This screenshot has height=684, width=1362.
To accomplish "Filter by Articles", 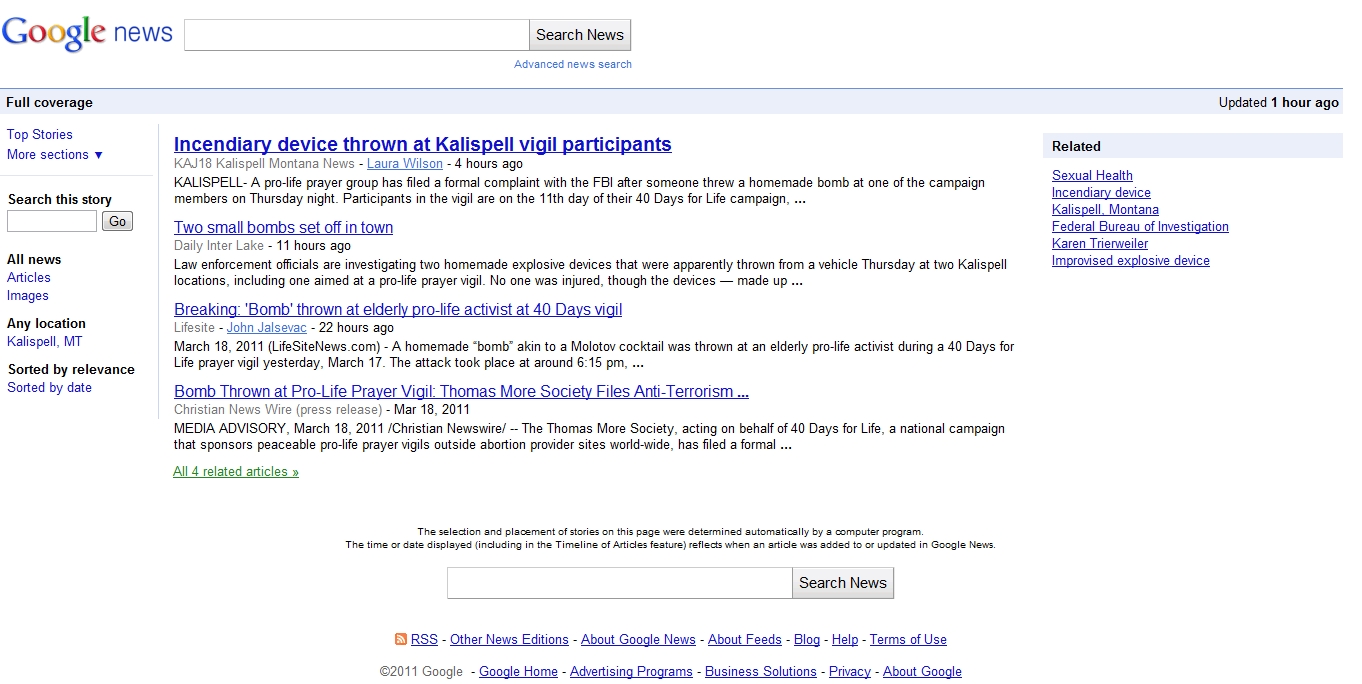I will (x=29, y=277).
